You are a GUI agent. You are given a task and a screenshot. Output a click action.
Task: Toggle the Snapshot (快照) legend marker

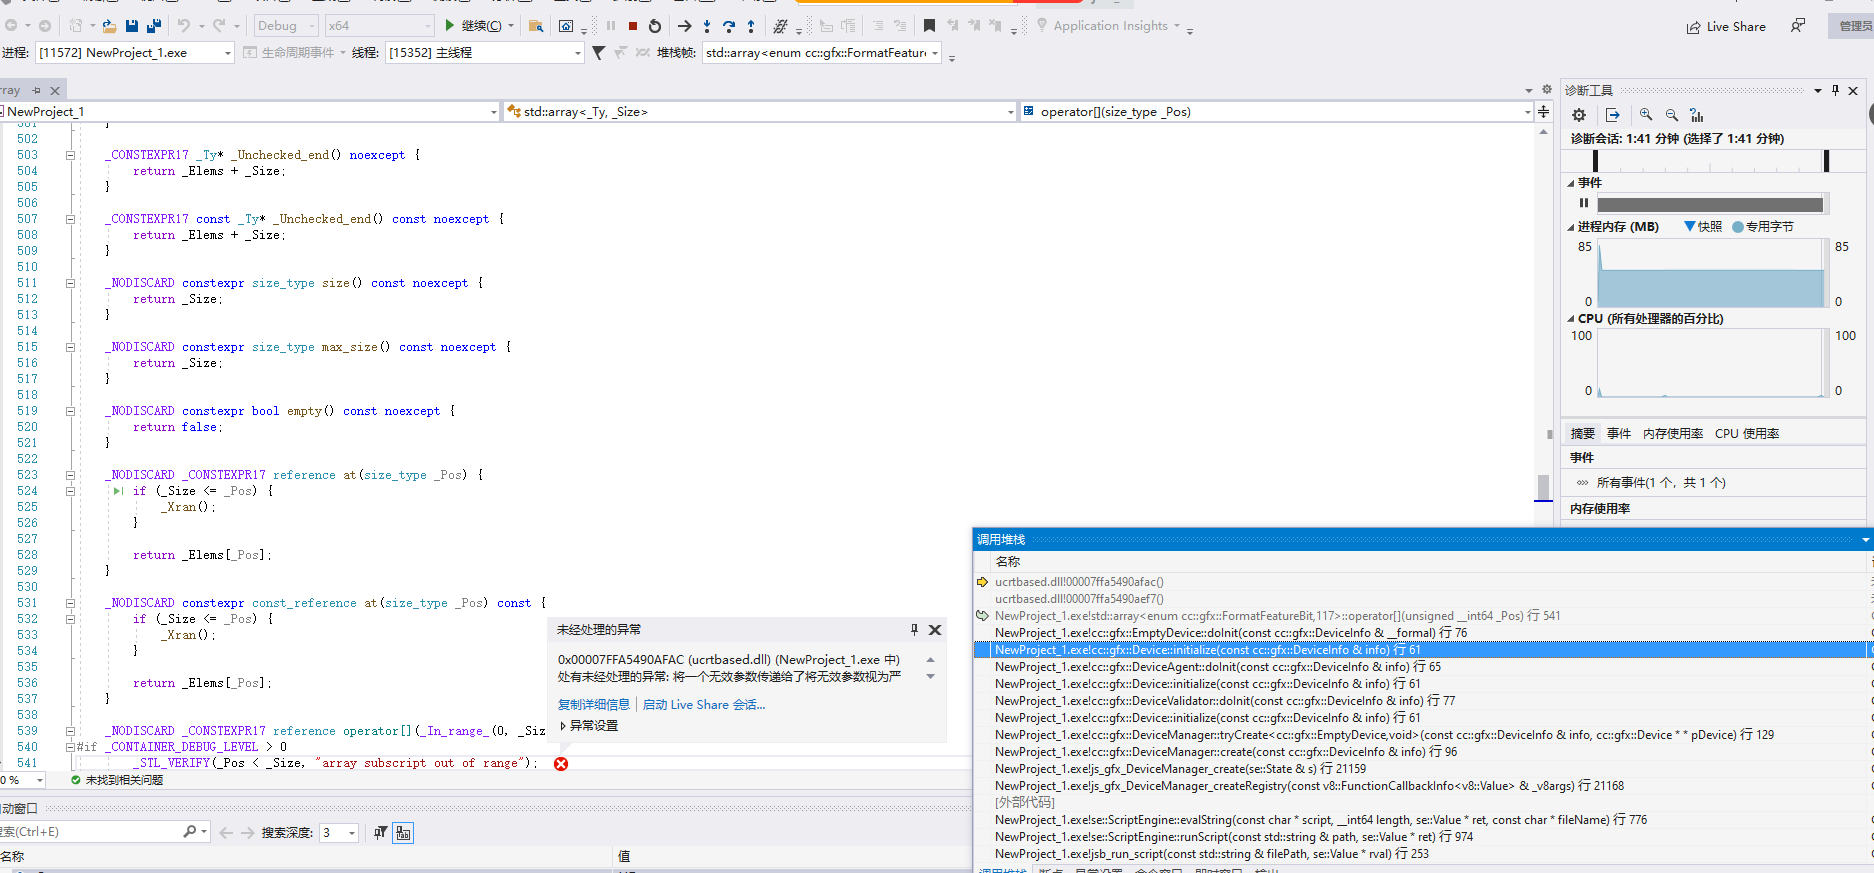click(x=1690, y=227)
